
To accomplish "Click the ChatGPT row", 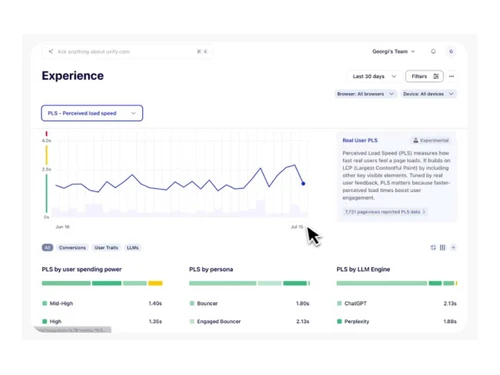I will pos(397,303).
